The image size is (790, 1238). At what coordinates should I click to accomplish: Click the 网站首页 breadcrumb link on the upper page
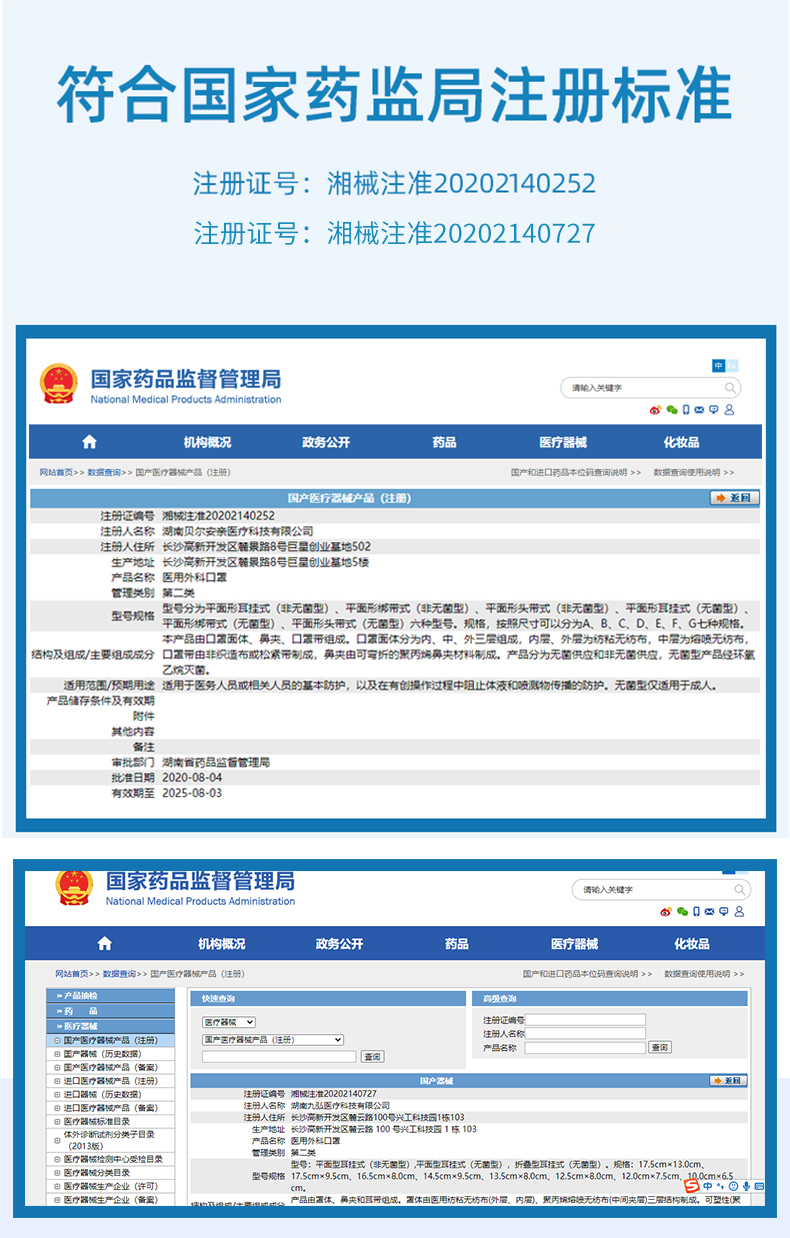pyautogui.click(x=55, y=472)
